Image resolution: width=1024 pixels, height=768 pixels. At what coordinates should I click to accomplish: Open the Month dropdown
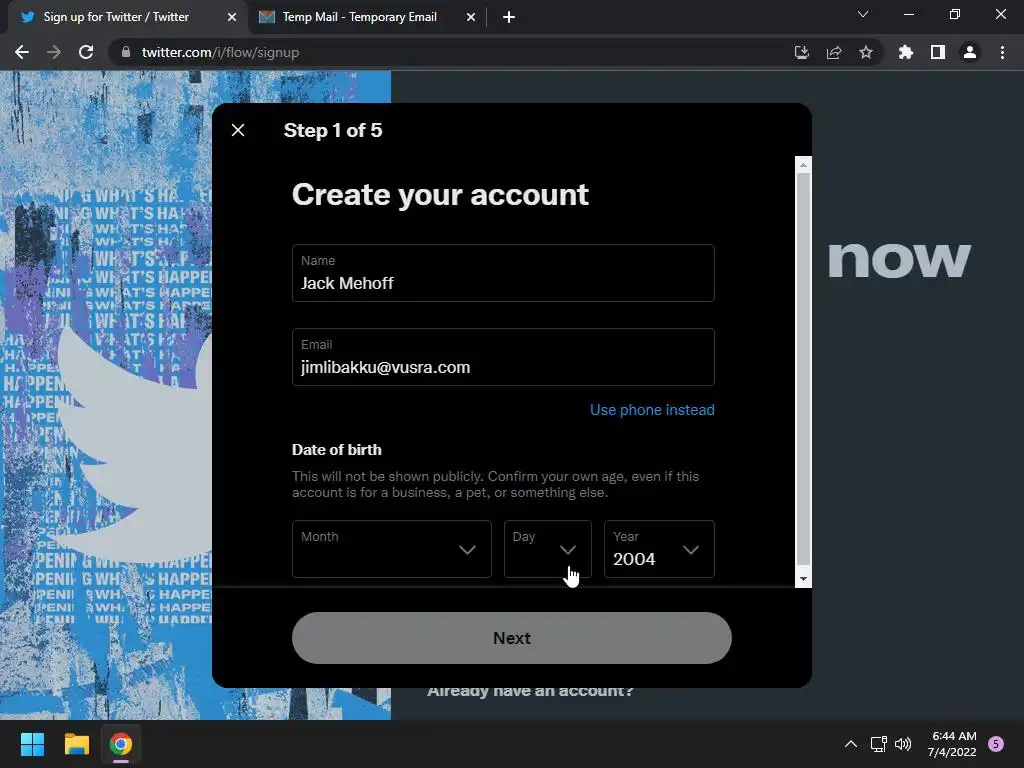391,549
